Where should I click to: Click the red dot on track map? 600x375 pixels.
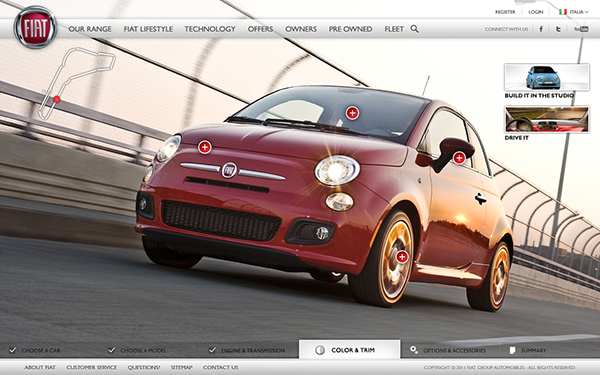57,99
